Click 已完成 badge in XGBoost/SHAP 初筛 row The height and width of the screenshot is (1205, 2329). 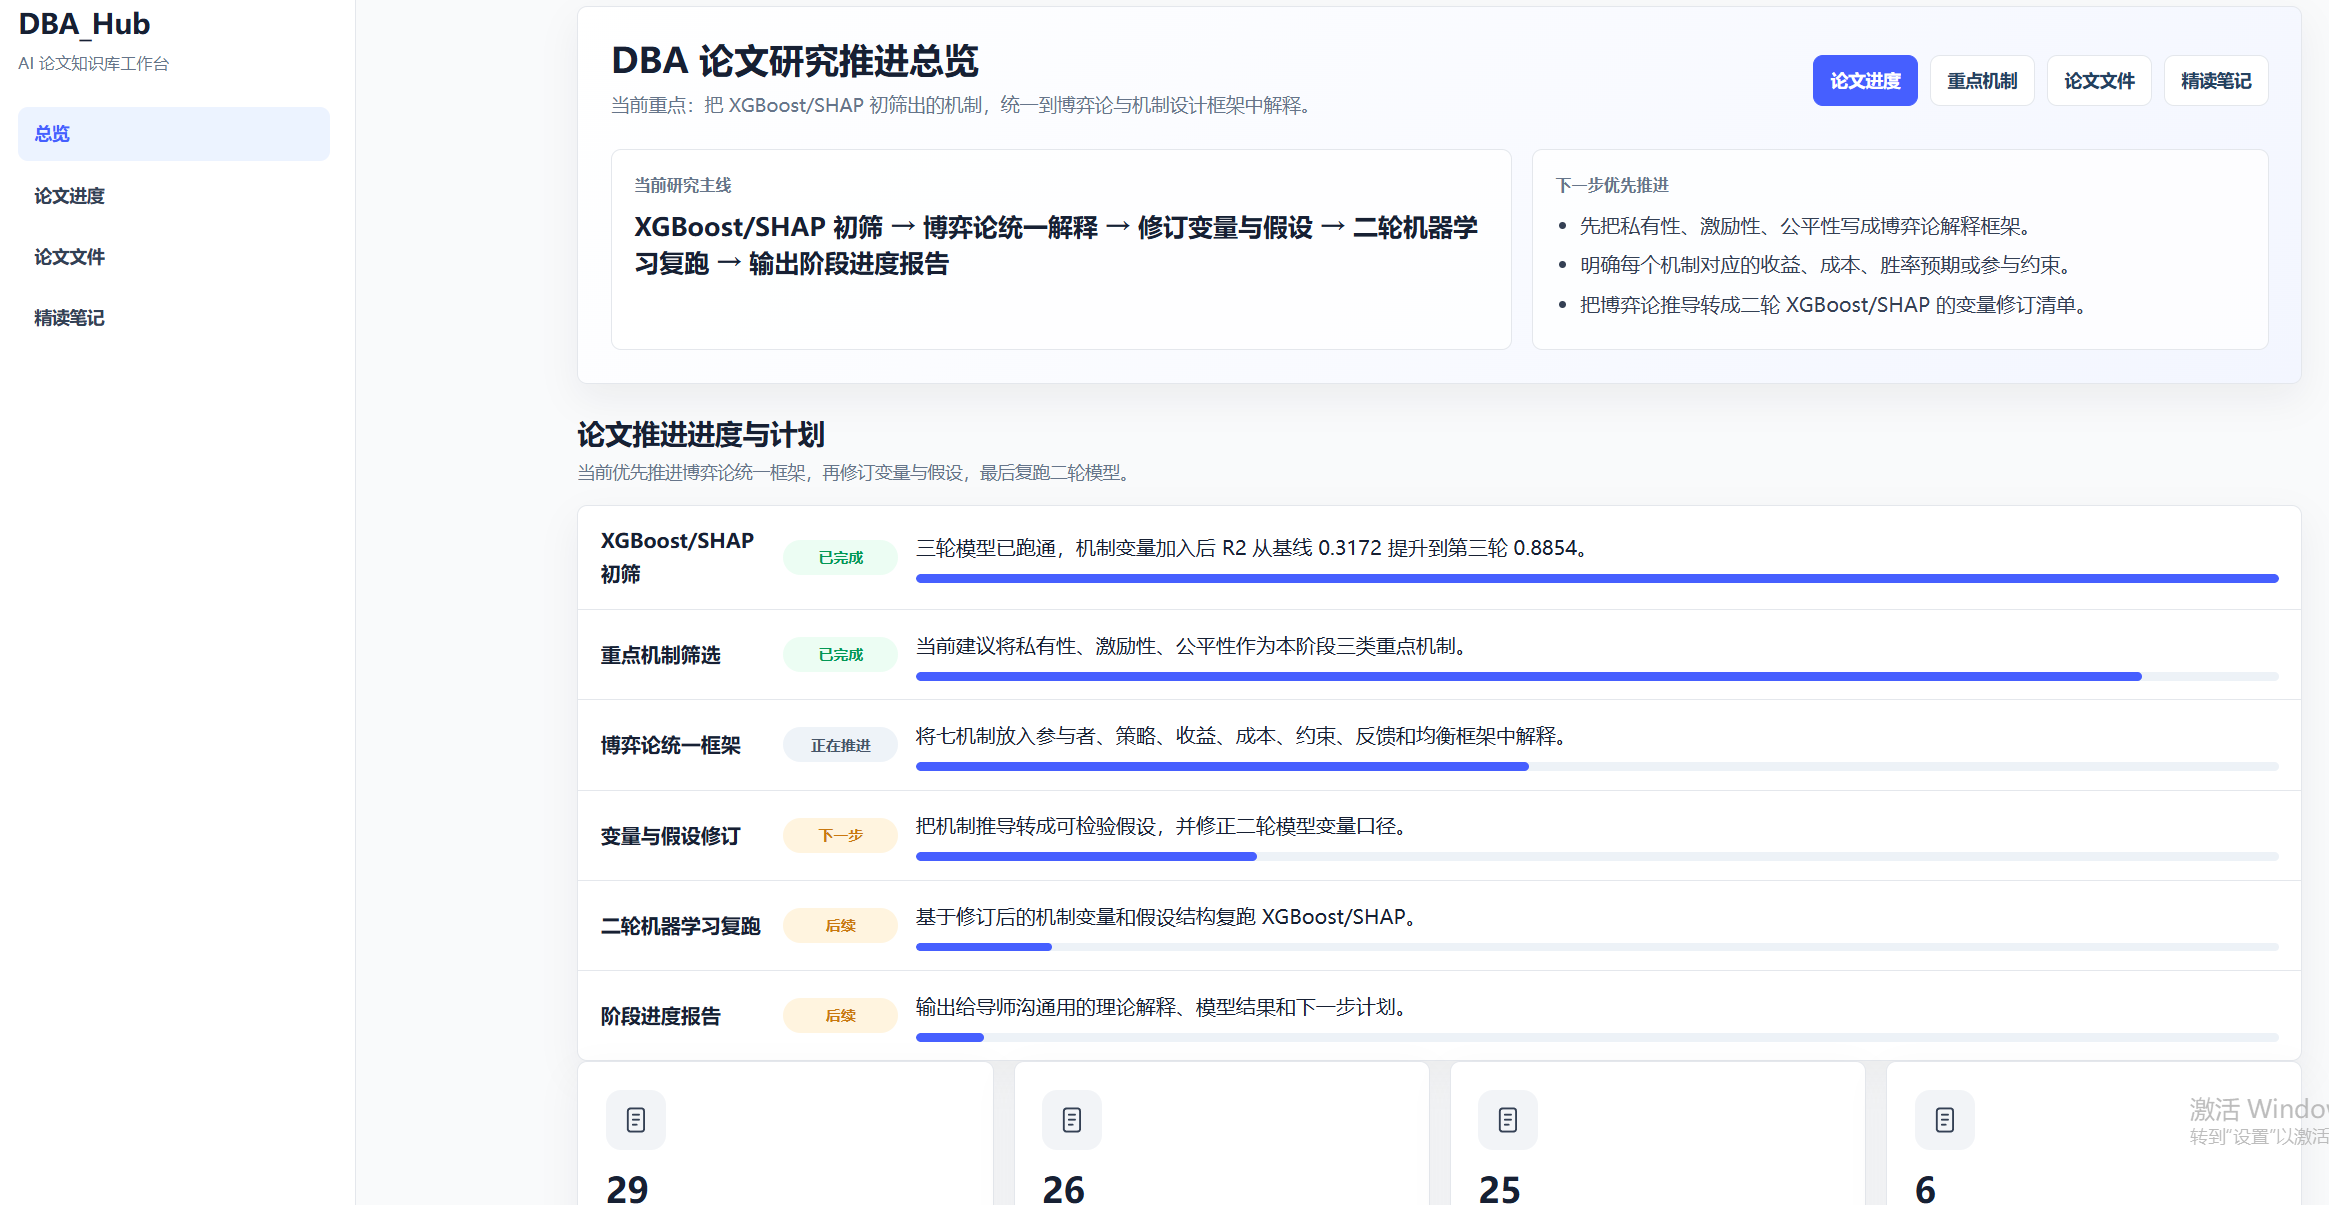(x=840, y=558)
